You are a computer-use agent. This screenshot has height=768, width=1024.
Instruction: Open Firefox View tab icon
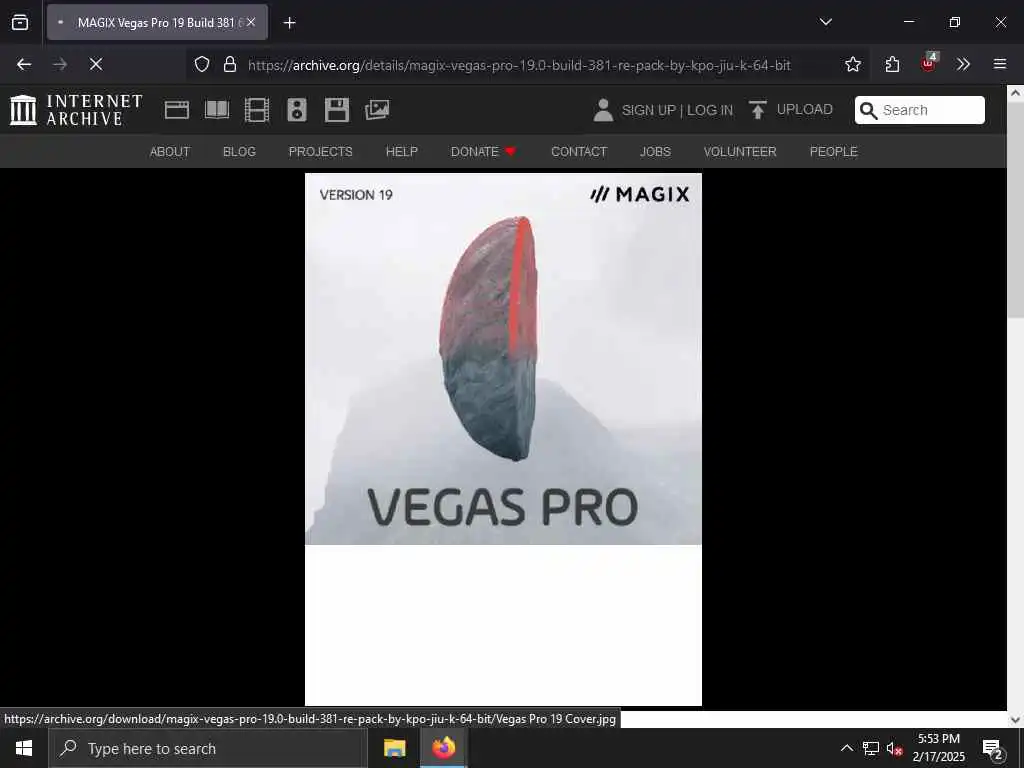(20, 22)
